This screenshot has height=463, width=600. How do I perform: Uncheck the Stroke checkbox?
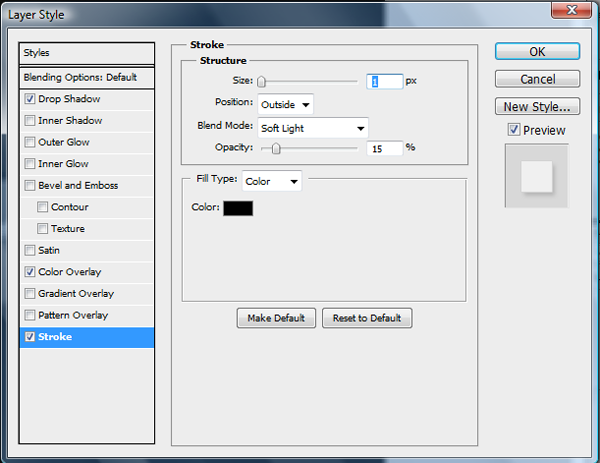(x=29, y=337)
